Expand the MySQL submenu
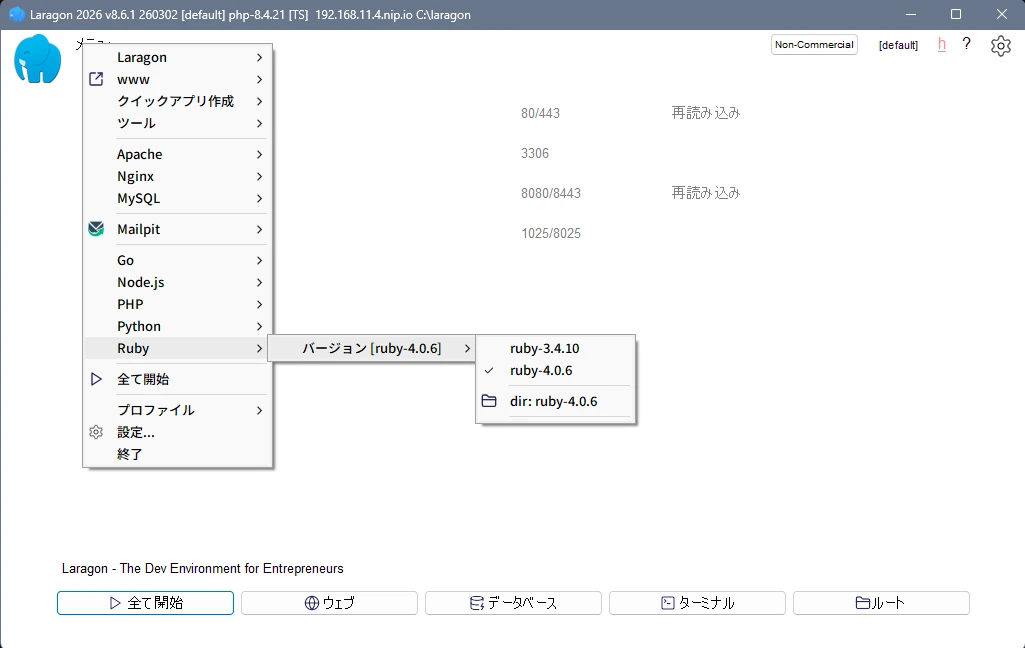Image resolution: width=1025 pixels, height=648 pixels. tap(177, 198)
